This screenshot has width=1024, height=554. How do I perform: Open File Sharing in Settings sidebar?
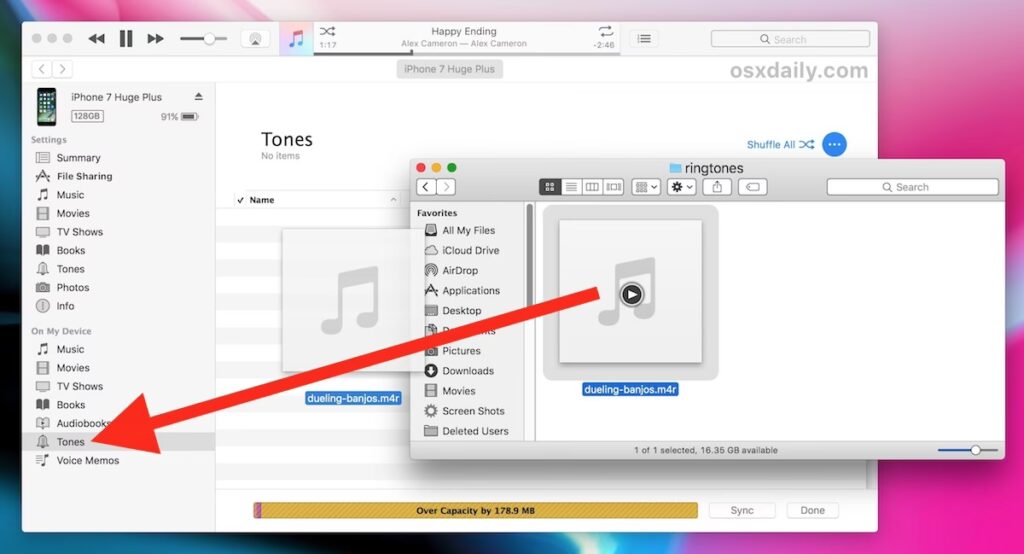tap(84, 176)
